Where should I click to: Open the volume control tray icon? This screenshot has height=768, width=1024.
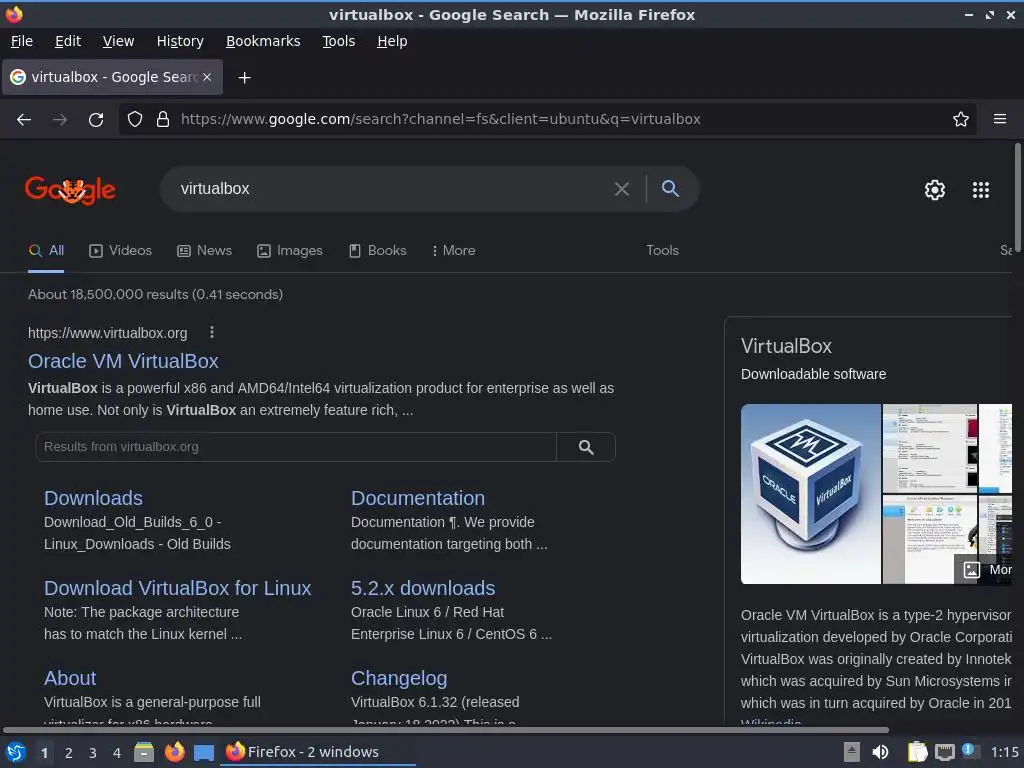pos(880,752)
